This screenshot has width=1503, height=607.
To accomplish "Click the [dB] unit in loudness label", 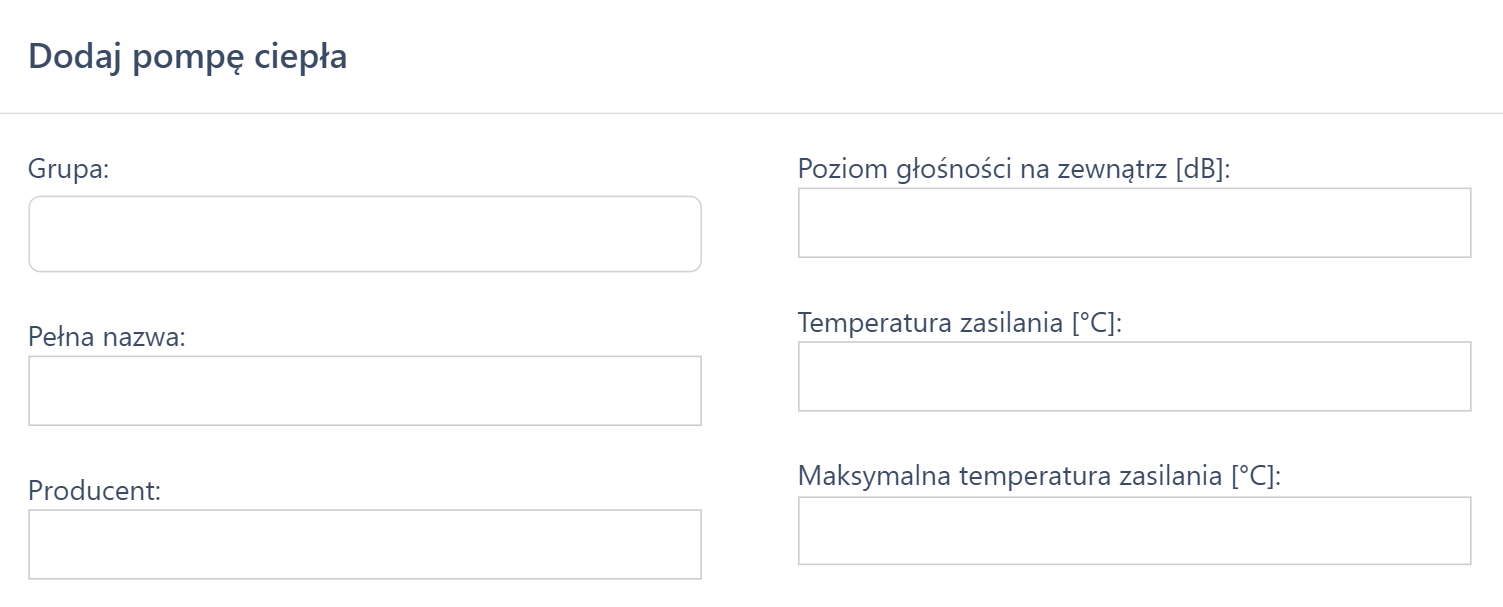I will (1201, 169).
